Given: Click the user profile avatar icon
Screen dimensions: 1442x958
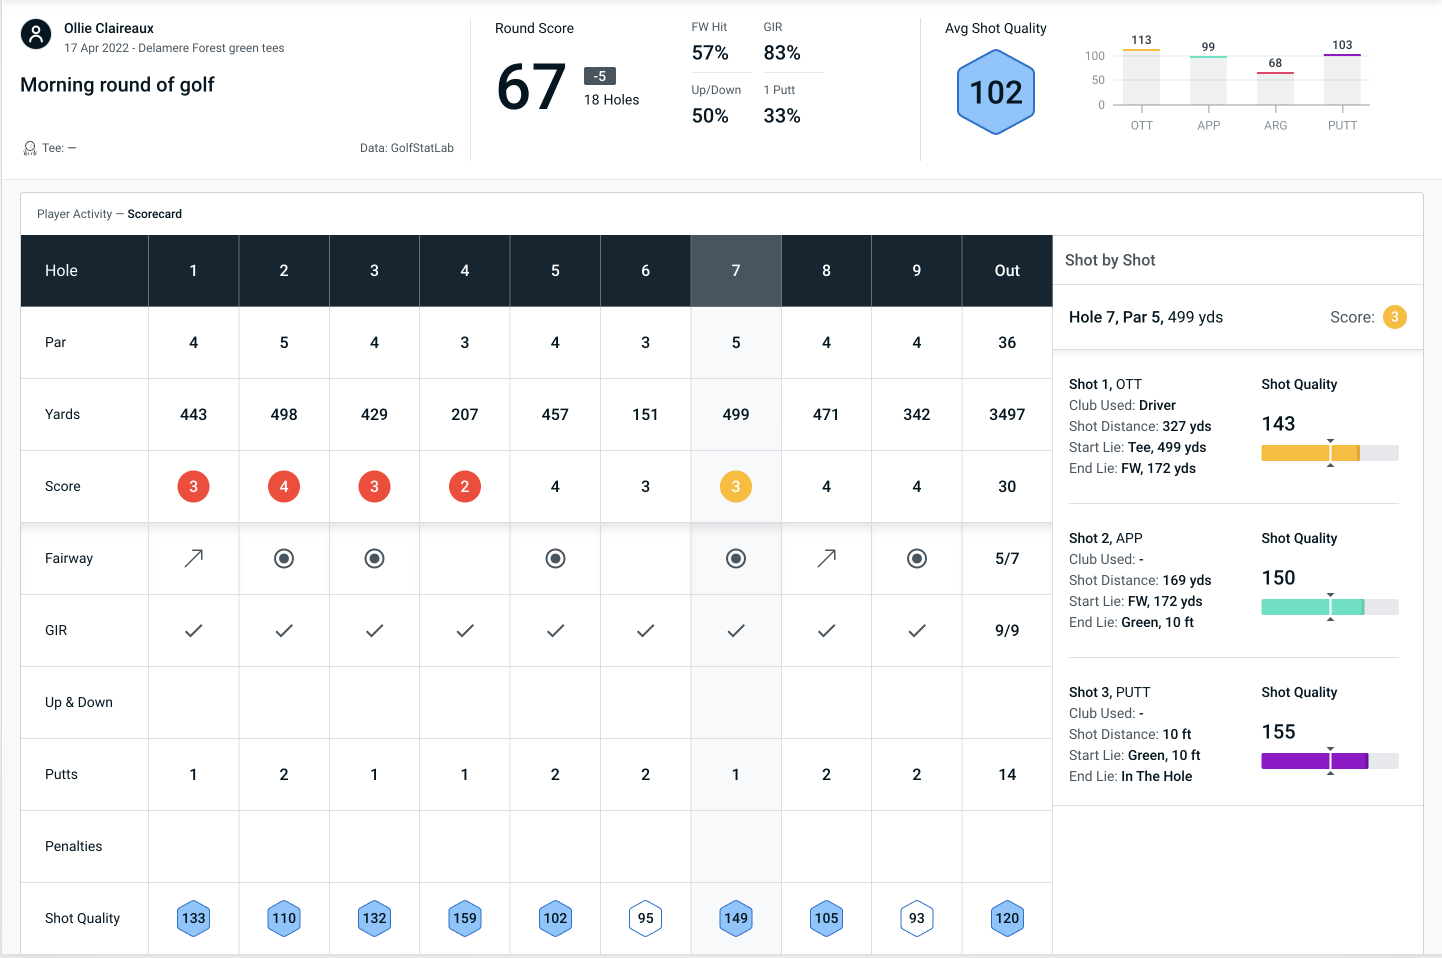Looking at the screenshot, I should (x=36, y=35).
